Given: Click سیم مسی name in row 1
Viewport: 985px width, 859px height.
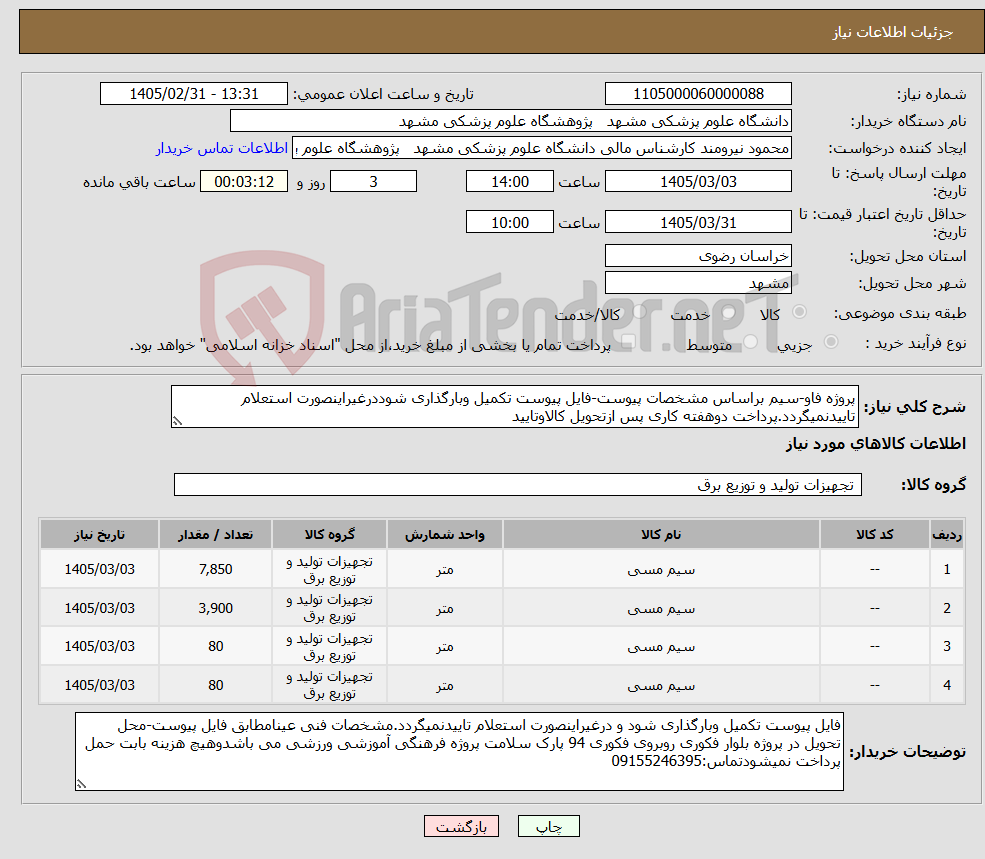Looking at the screenshot, I should coord(661,569).
